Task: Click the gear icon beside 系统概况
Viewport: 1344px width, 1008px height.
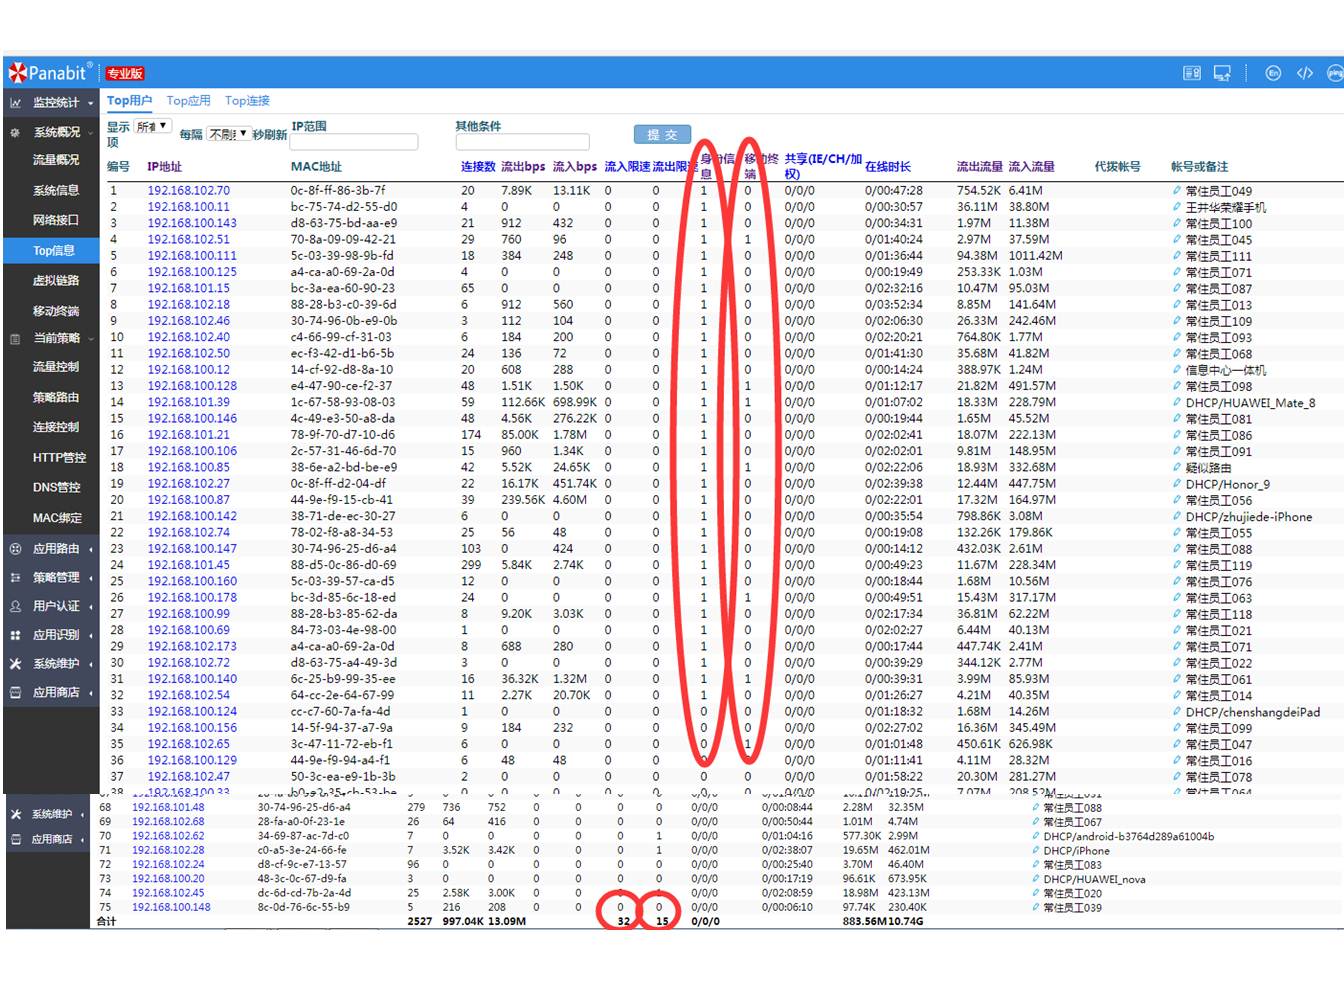Action: click(15, 132)
